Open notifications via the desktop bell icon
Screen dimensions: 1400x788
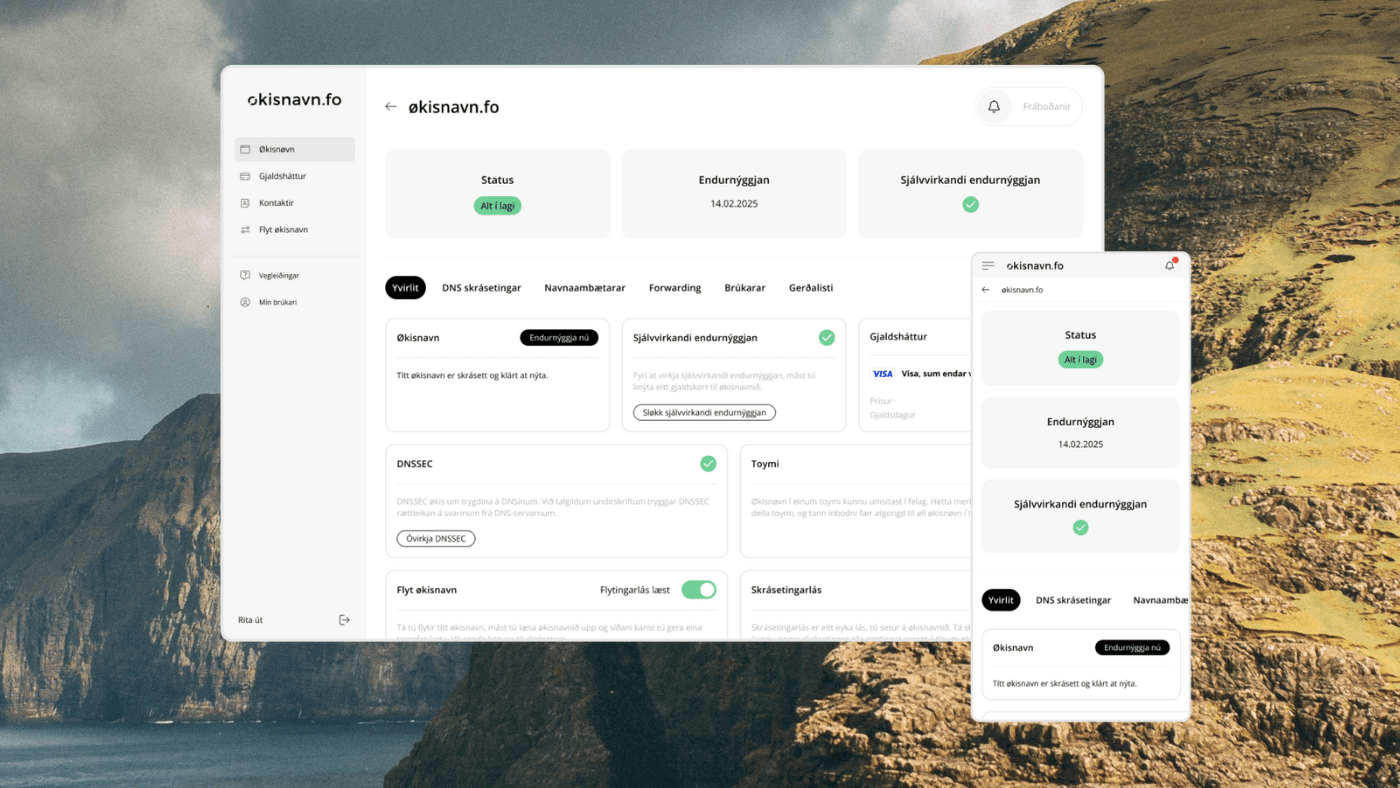[994, 107]
